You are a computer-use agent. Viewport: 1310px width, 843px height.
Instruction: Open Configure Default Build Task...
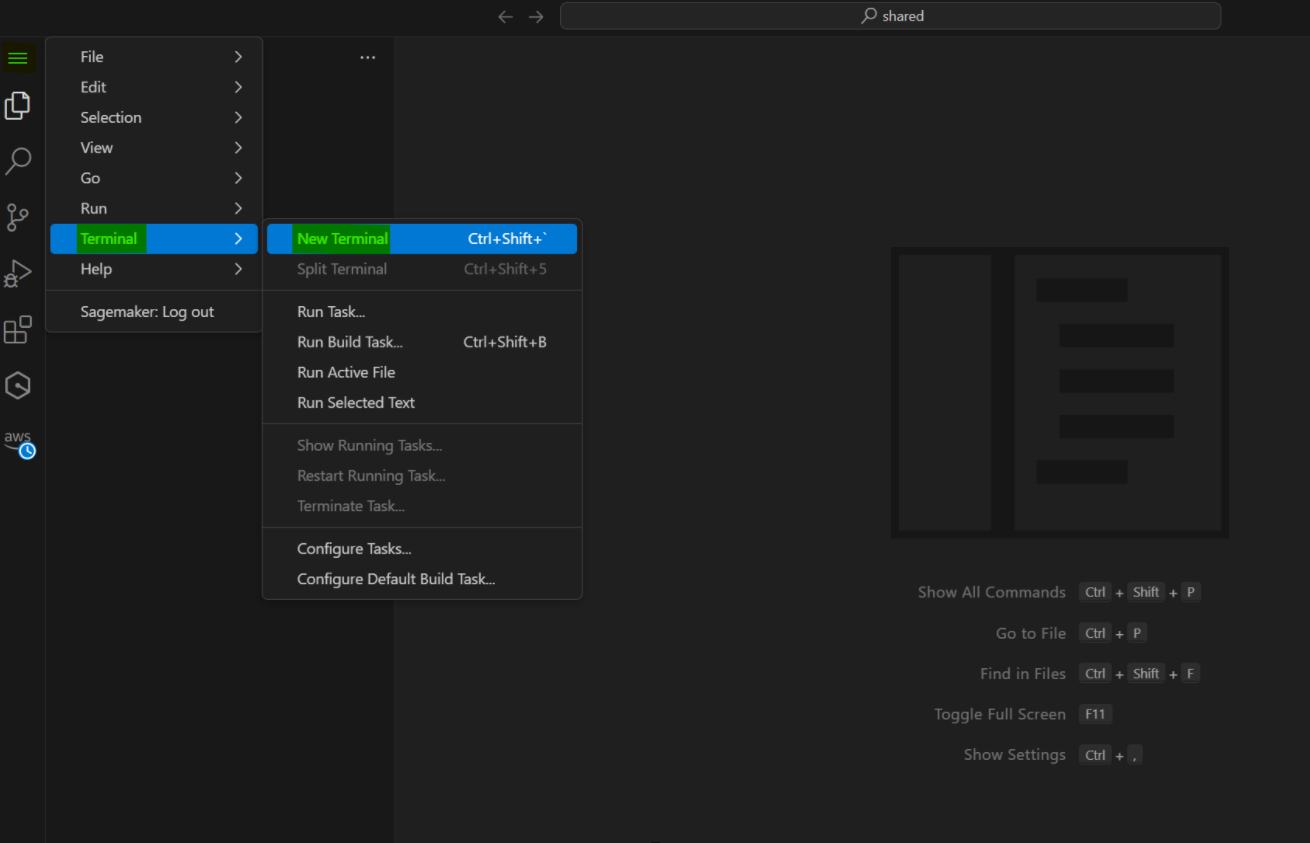click(x=422, y=579)
